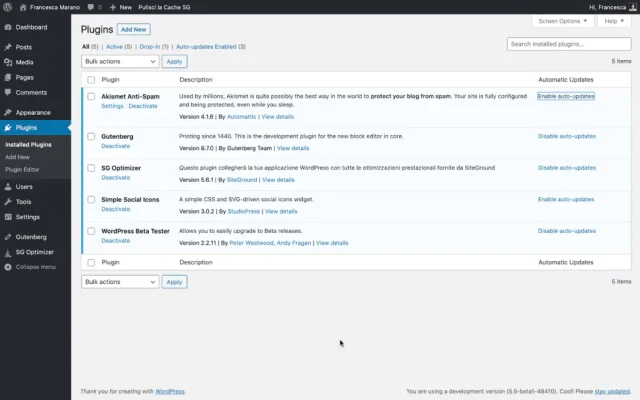Click the Tools wrench icon in sidebar
This screenshot has width=640, height=400.
(x=8, y=201)
